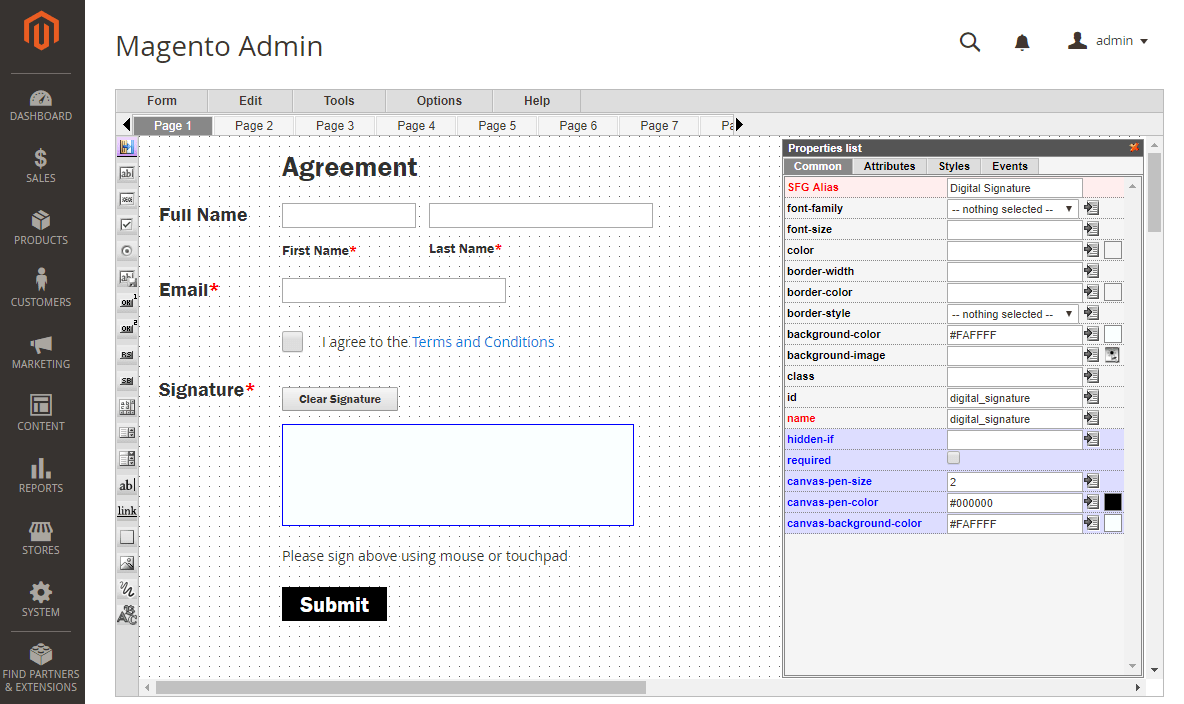
Task: Select the text input field tool
Action: (x=126, y=173)
